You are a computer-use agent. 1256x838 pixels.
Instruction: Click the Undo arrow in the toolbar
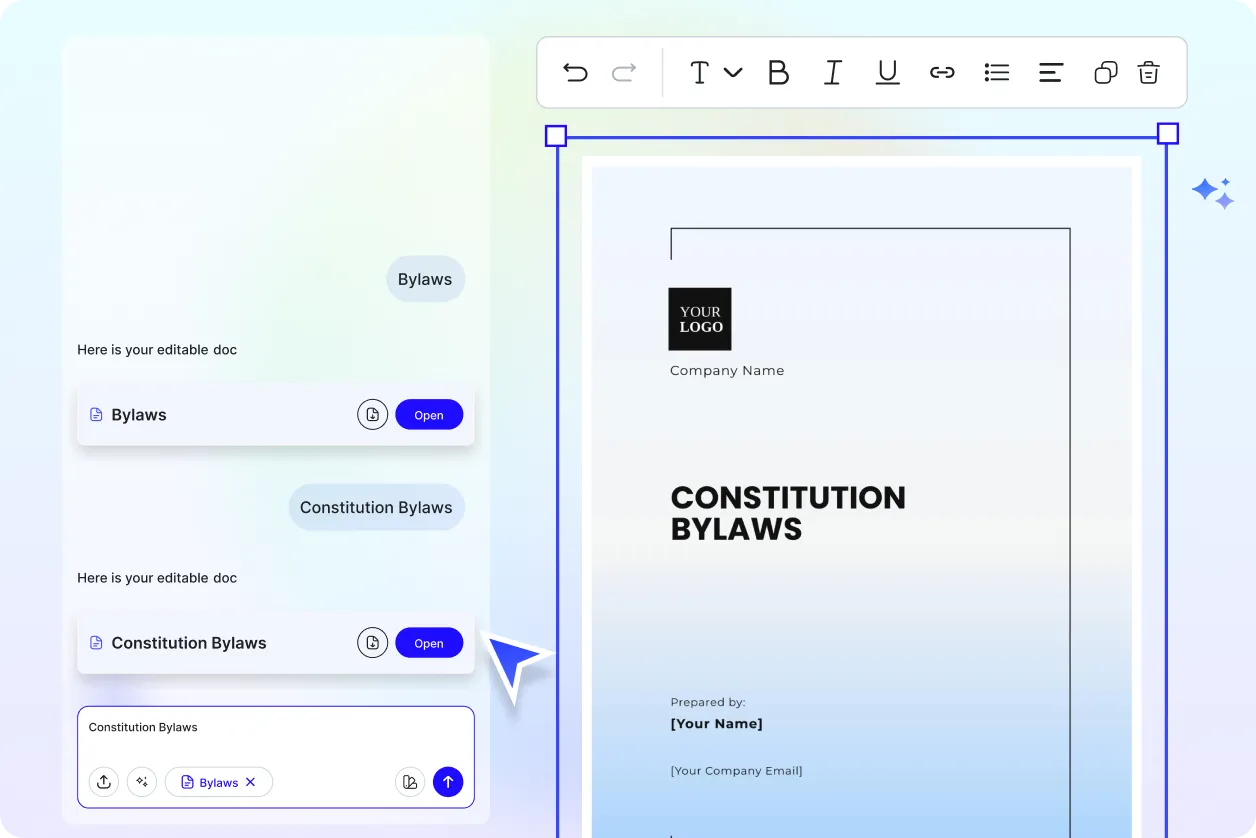pos(575,72)
